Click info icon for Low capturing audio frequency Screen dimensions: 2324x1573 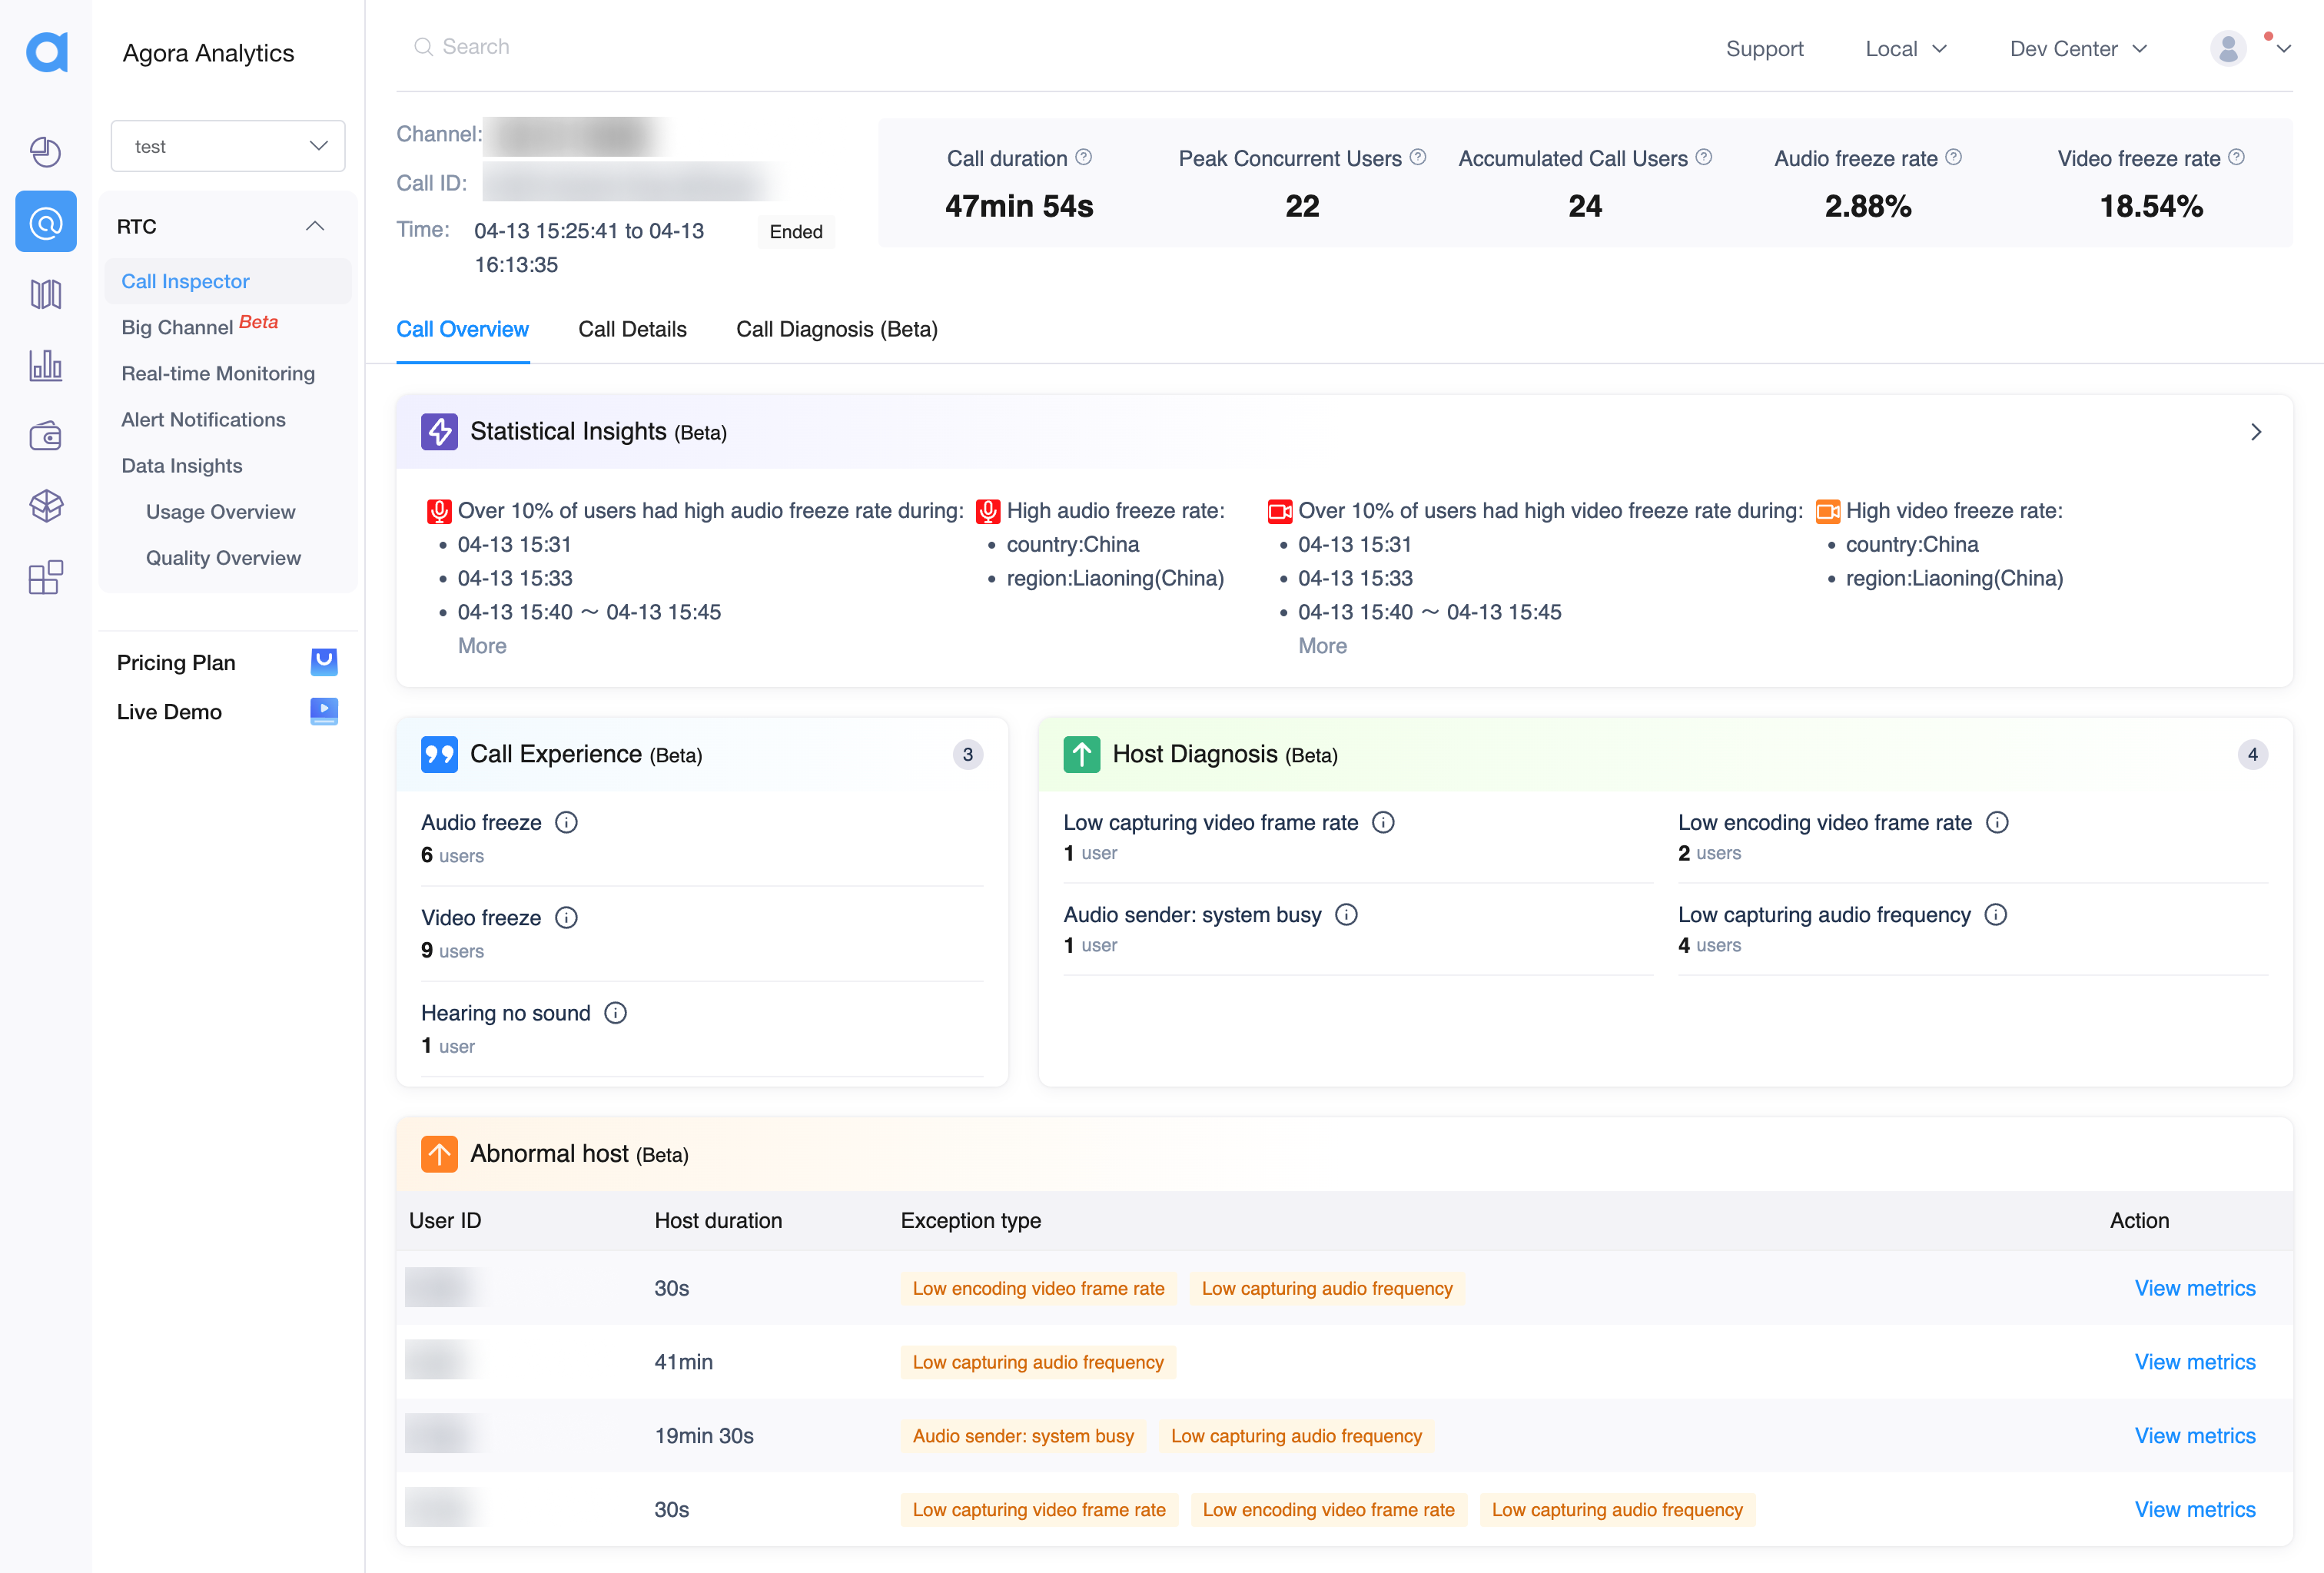pyautogui.click(x=1996, y=914)
